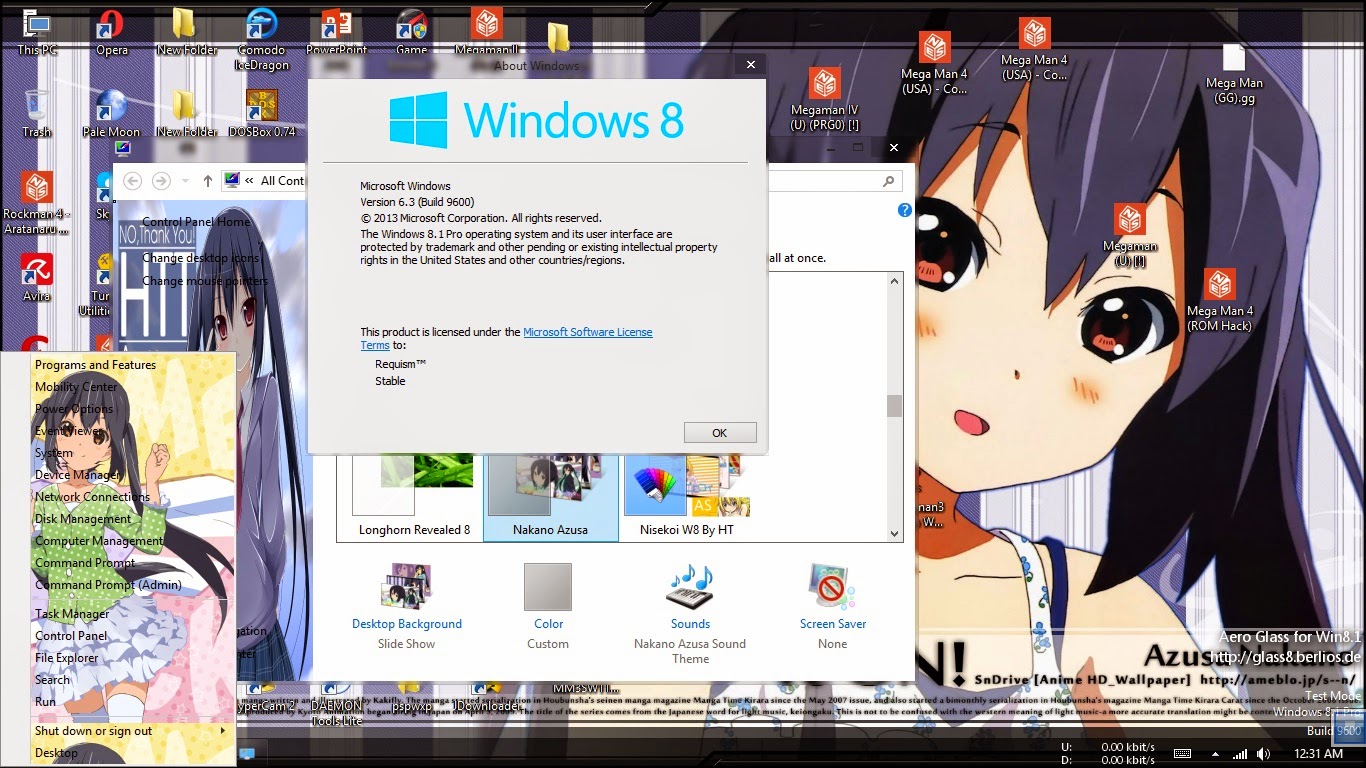This screenshot has width=1366, height=768.
Task: Open Event Viewer from the menu
Action: click(x=68, y=431)
